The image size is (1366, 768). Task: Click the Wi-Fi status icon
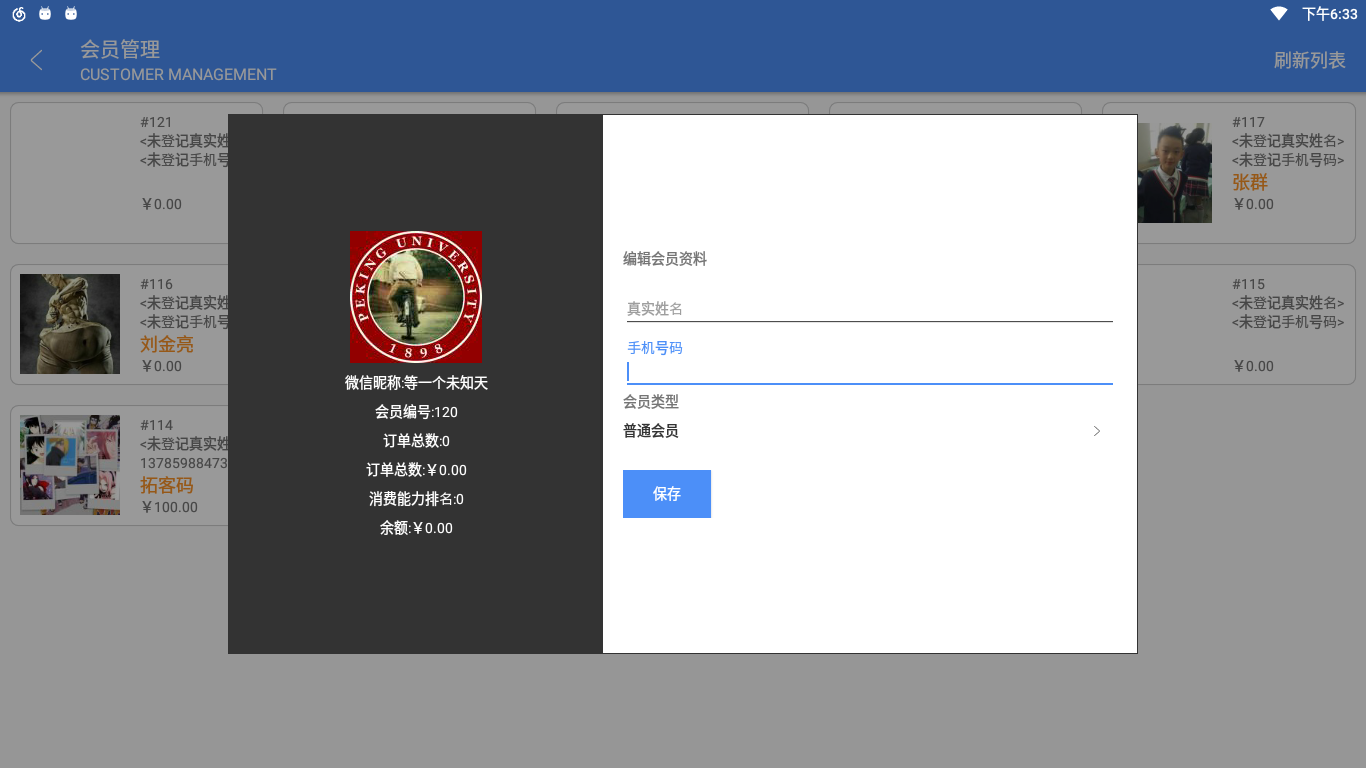(1279, 14)
